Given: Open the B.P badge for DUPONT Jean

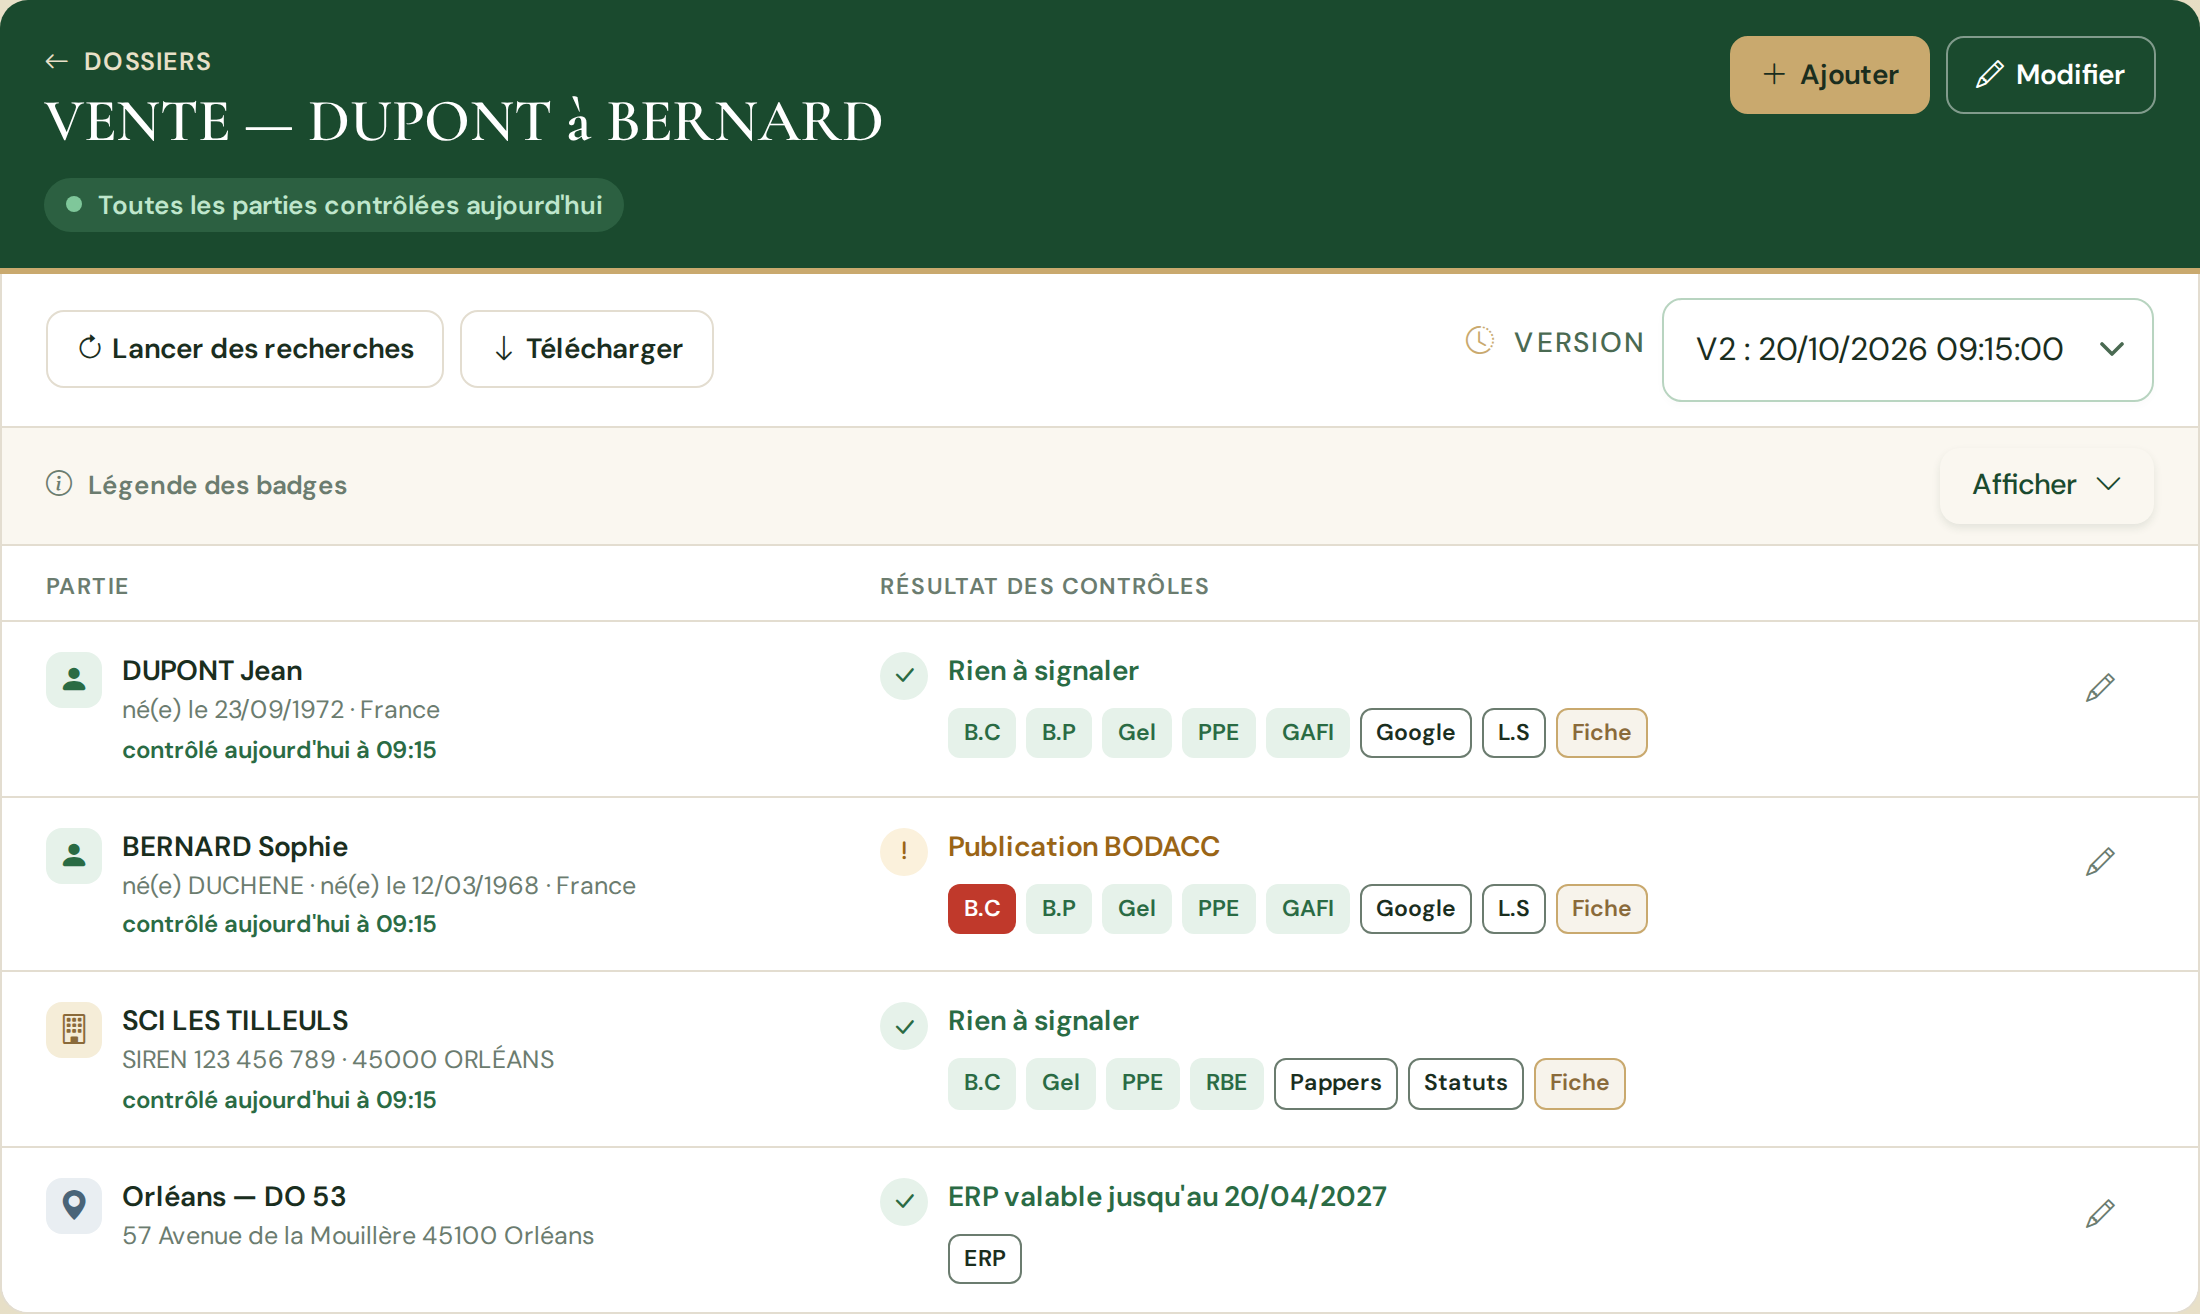Looking at the screenshot, I should (1058, 733).
